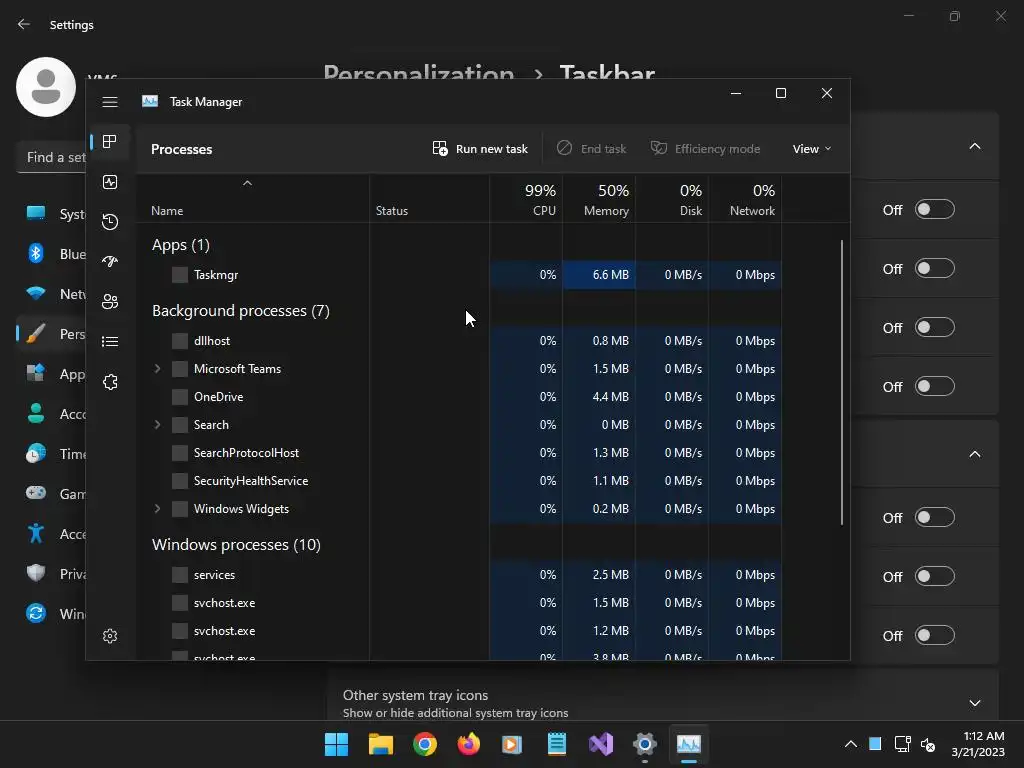Select the SearchProtocolHost process row

[x=459, y=453]
